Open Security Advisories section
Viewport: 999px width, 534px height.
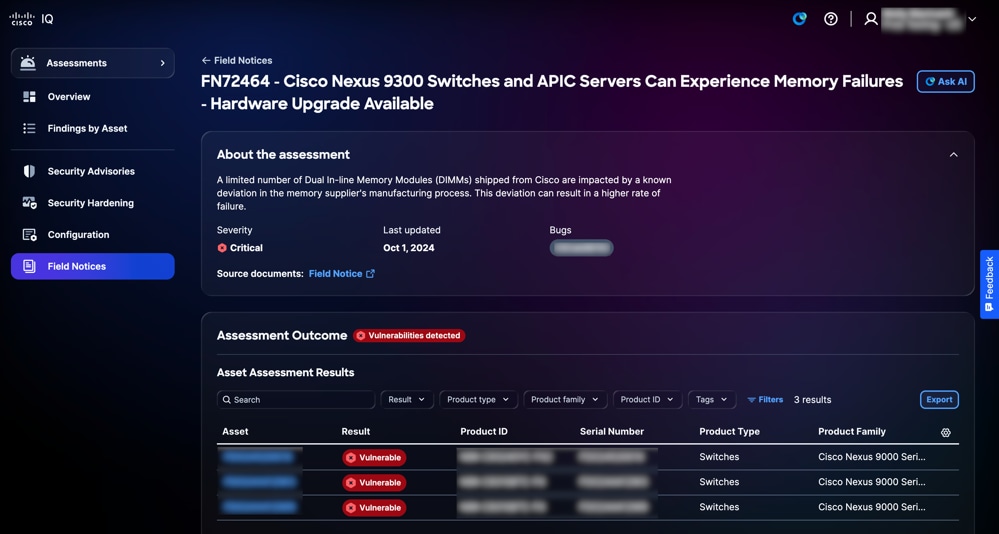point(91,171)
